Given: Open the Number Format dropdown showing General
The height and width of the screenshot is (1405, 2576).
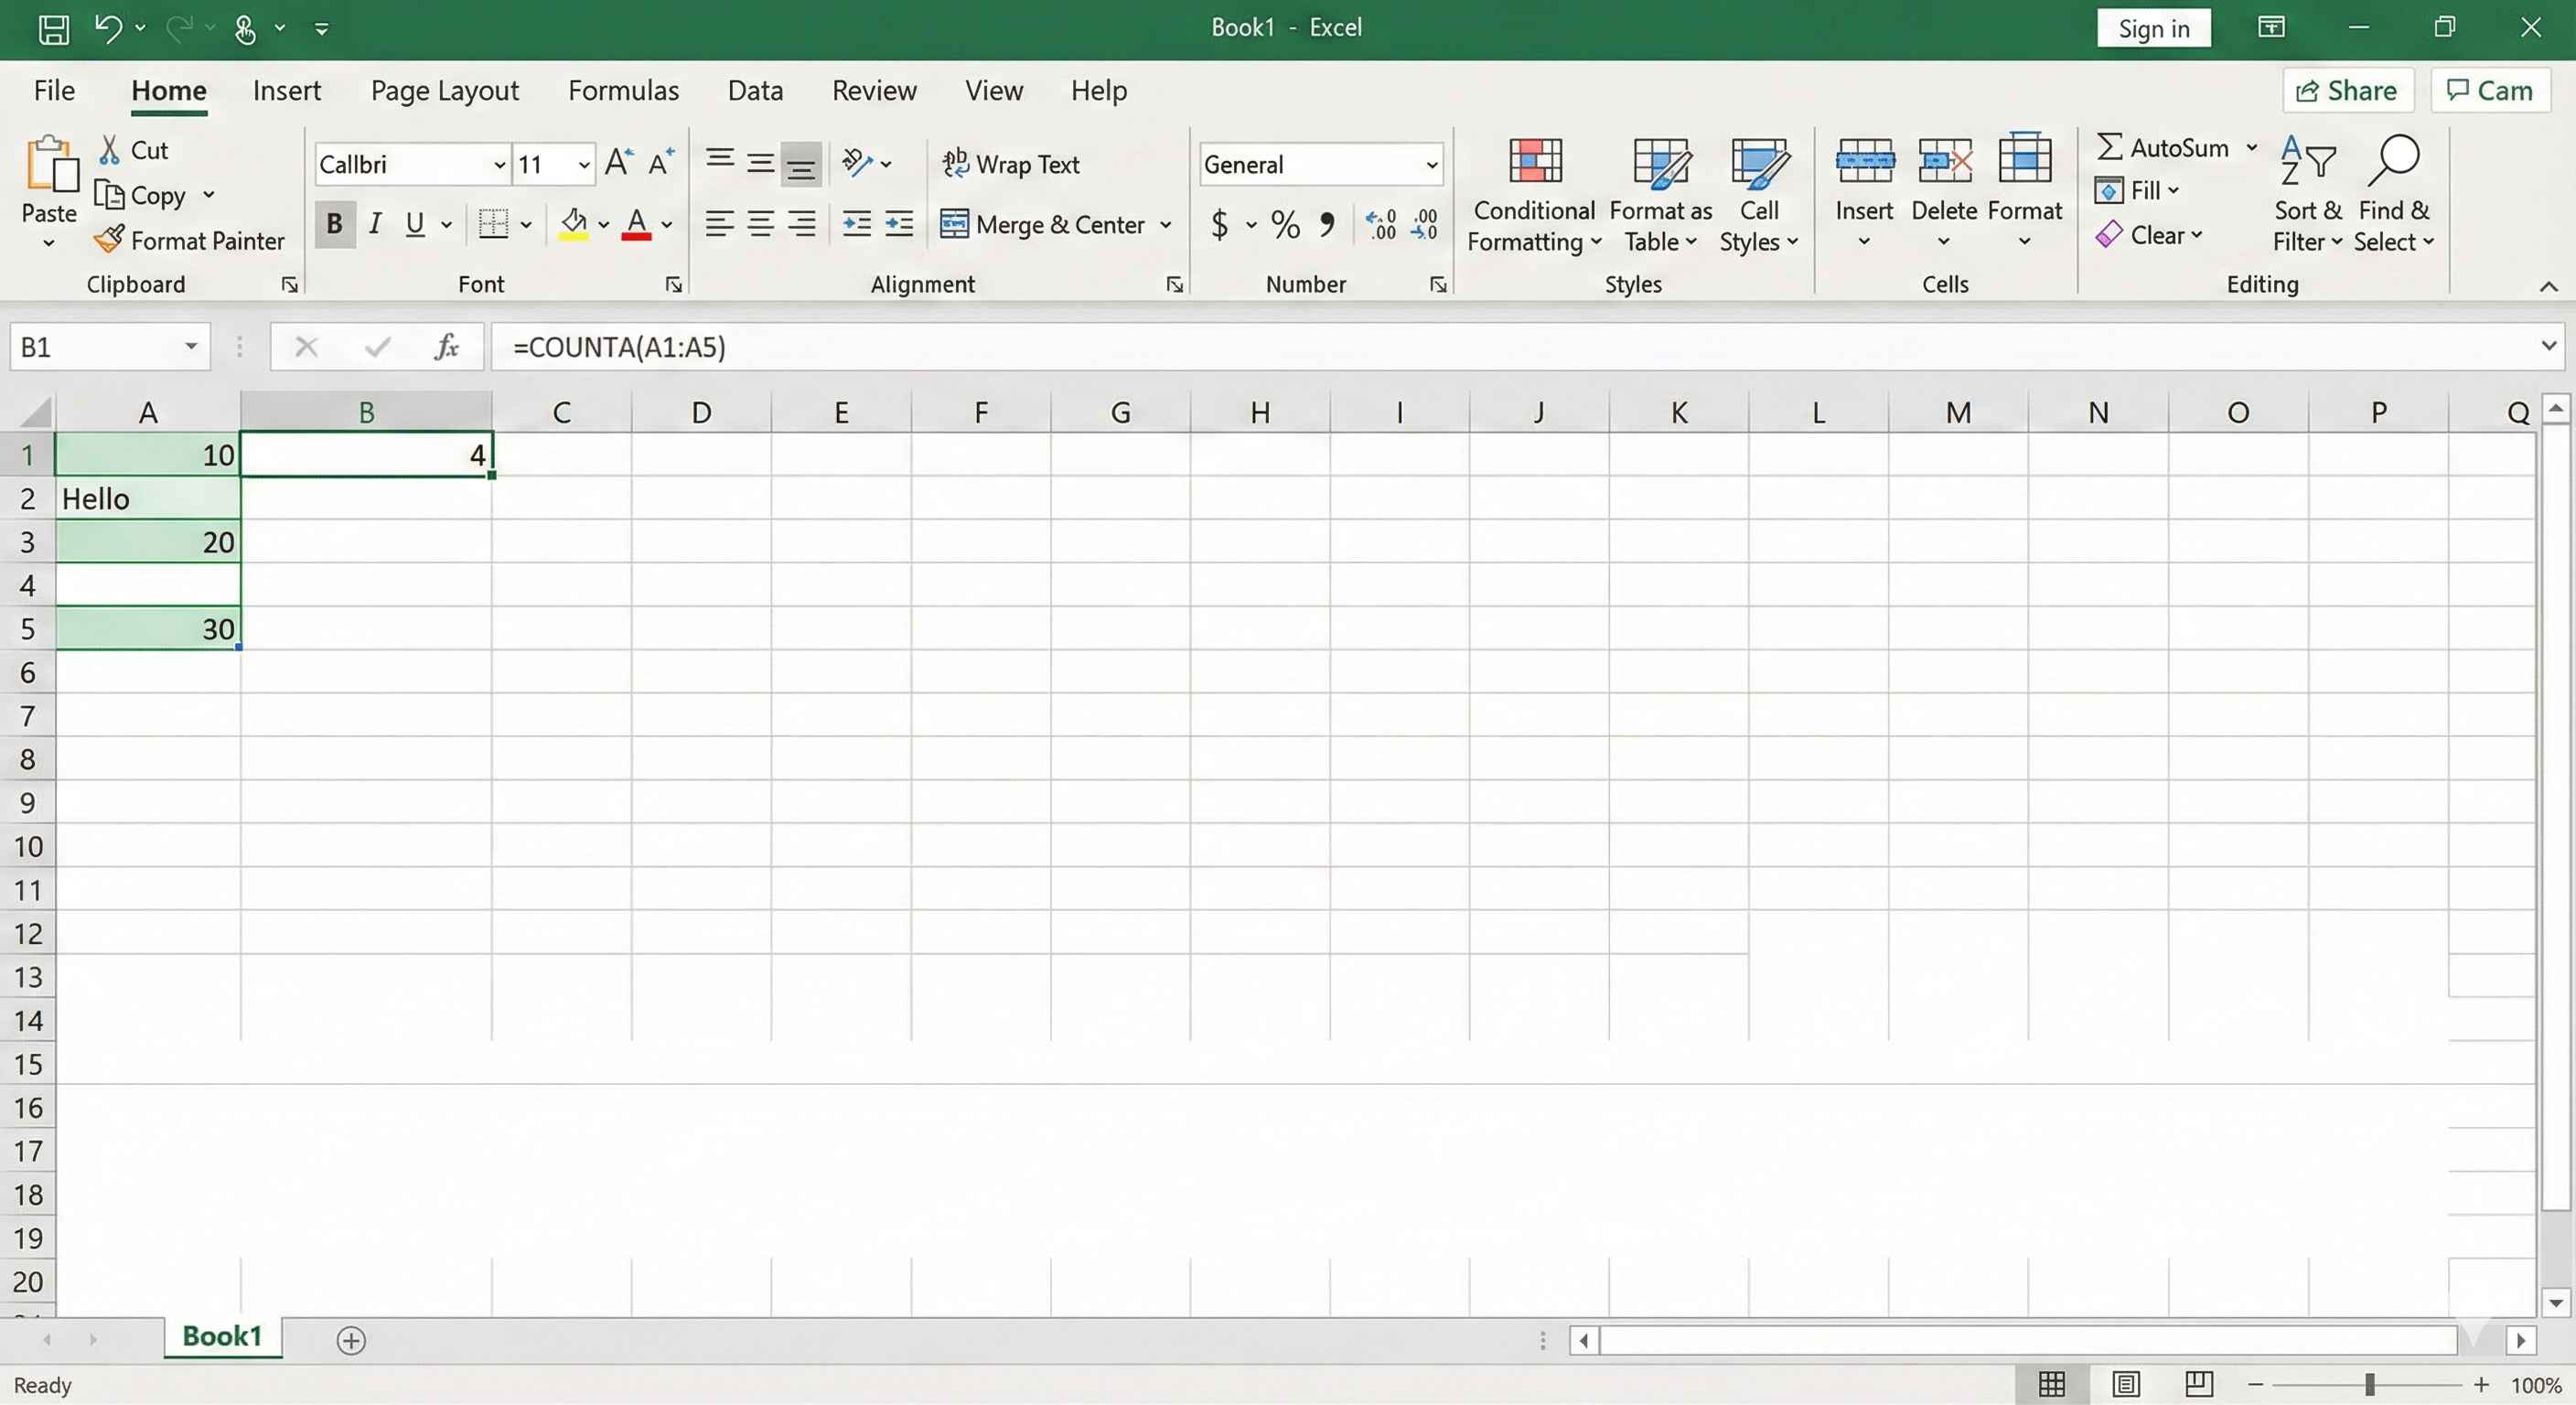Looking at the screenshot, I should (1432, 164).
